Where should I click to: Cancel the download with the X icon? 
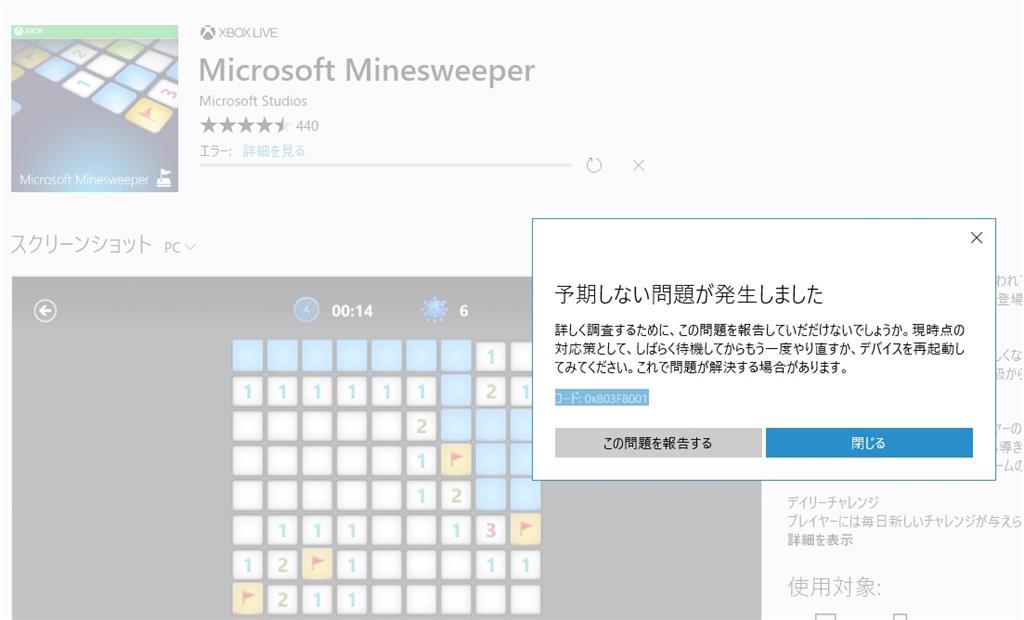[639, 165]
